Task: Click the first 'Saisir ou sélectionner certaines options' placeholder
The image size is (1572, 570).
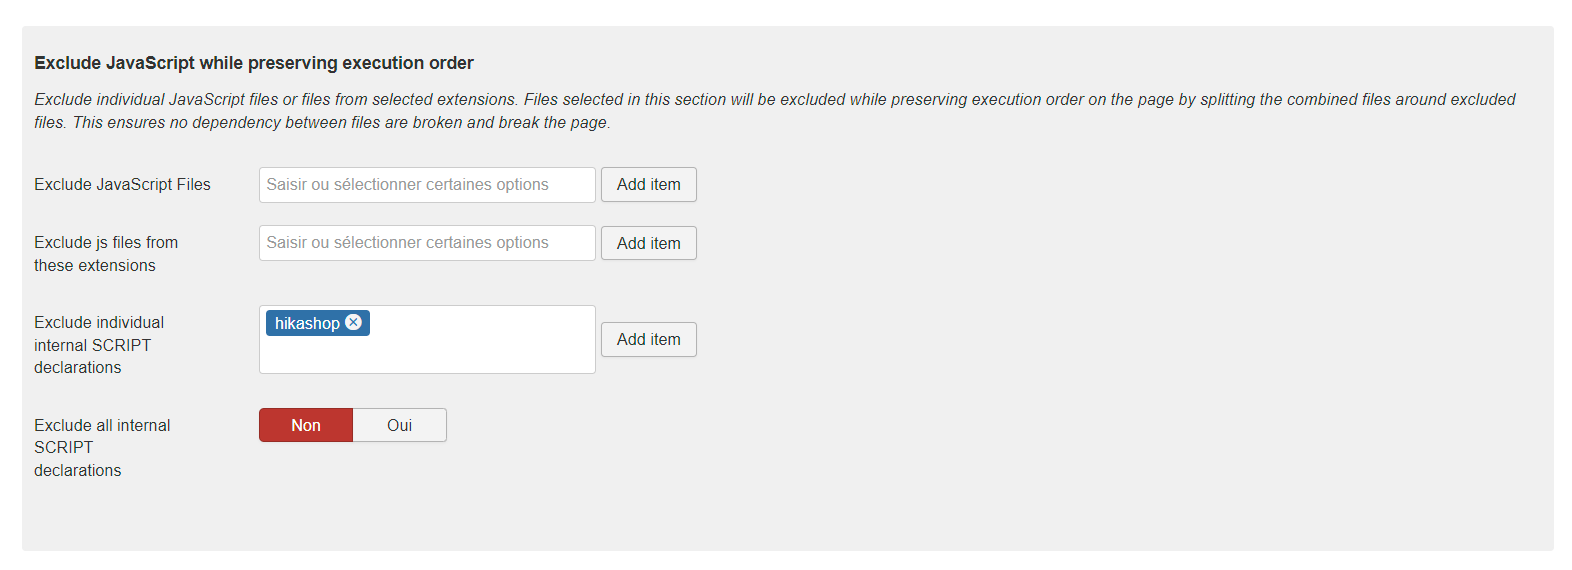Action: [x=407, y=185]
